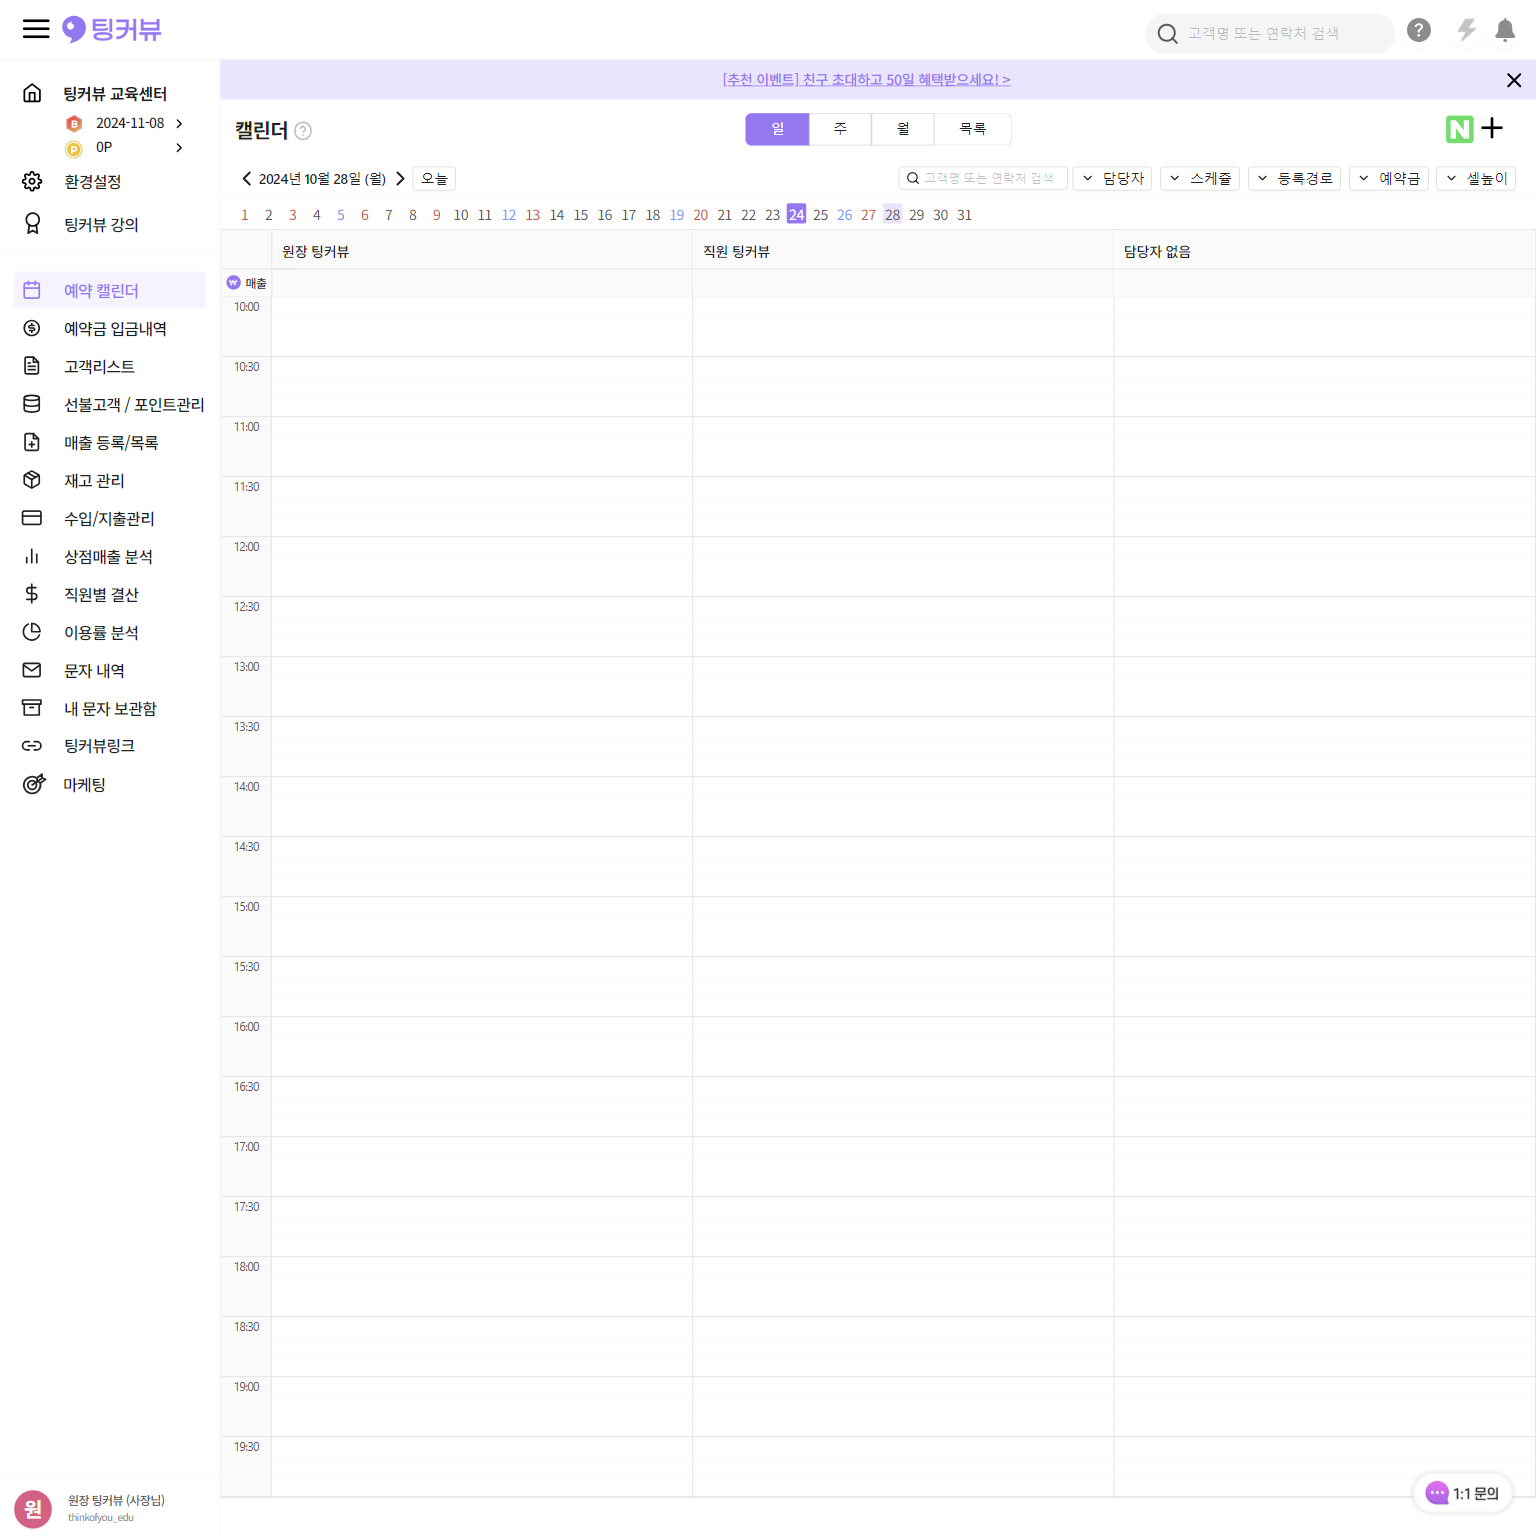Open 예약 캘린더 menu item
Viewport: 1536px width, 1536px height.
(110, 290)
